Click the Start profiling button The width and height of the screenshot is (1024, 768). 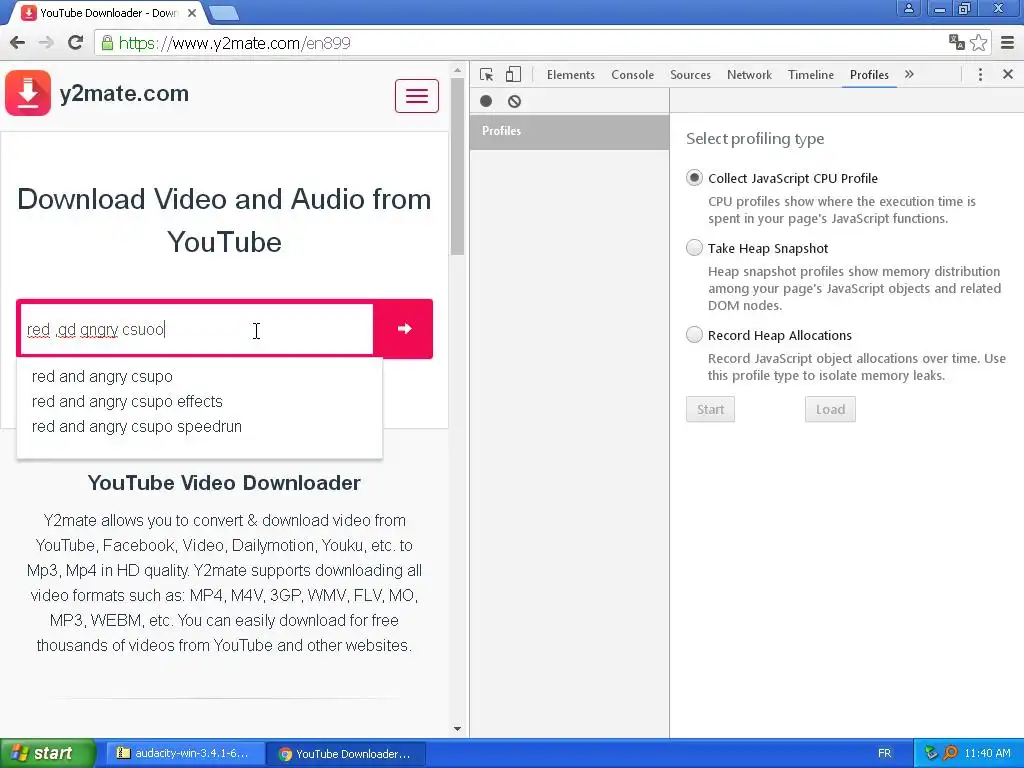(710, 409)
